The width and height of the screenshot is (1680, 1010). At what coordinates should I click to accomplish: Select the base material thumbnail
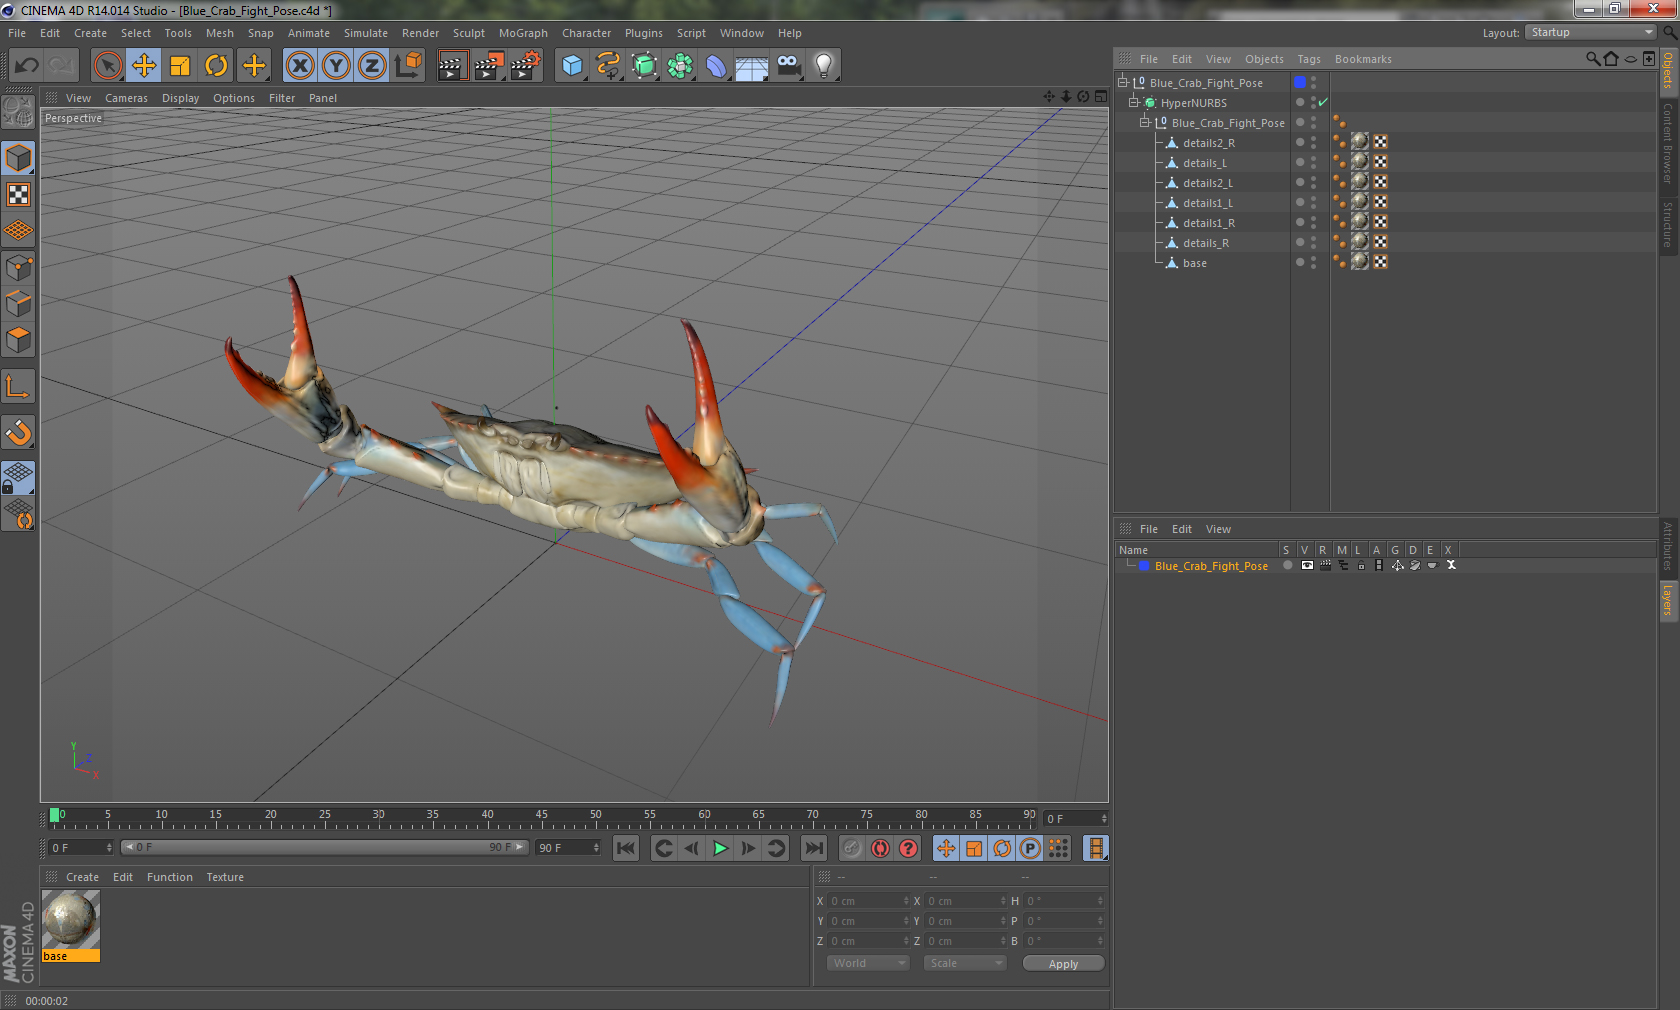pos(71,920)
